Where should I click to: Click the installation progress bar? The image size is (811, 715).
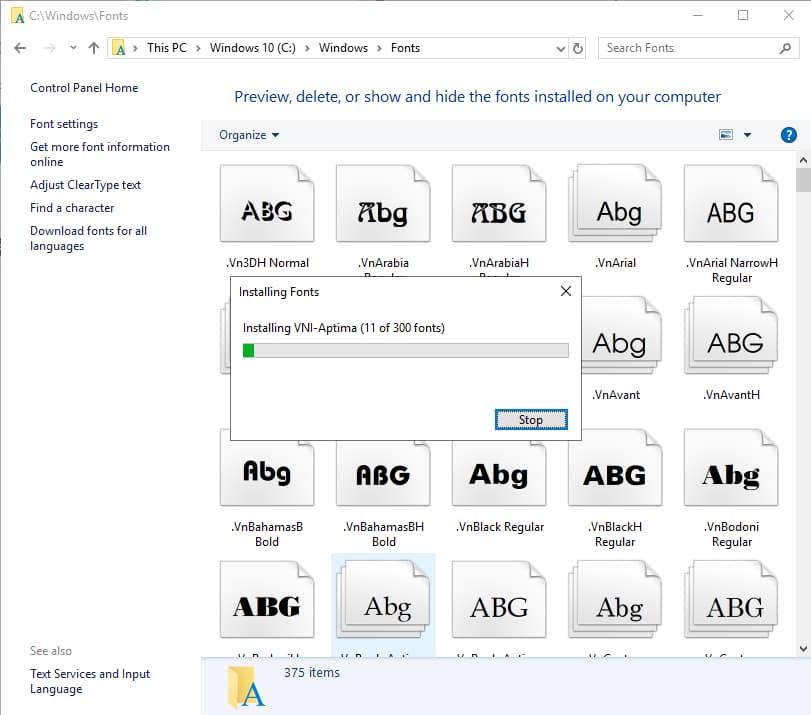[405, 350]
